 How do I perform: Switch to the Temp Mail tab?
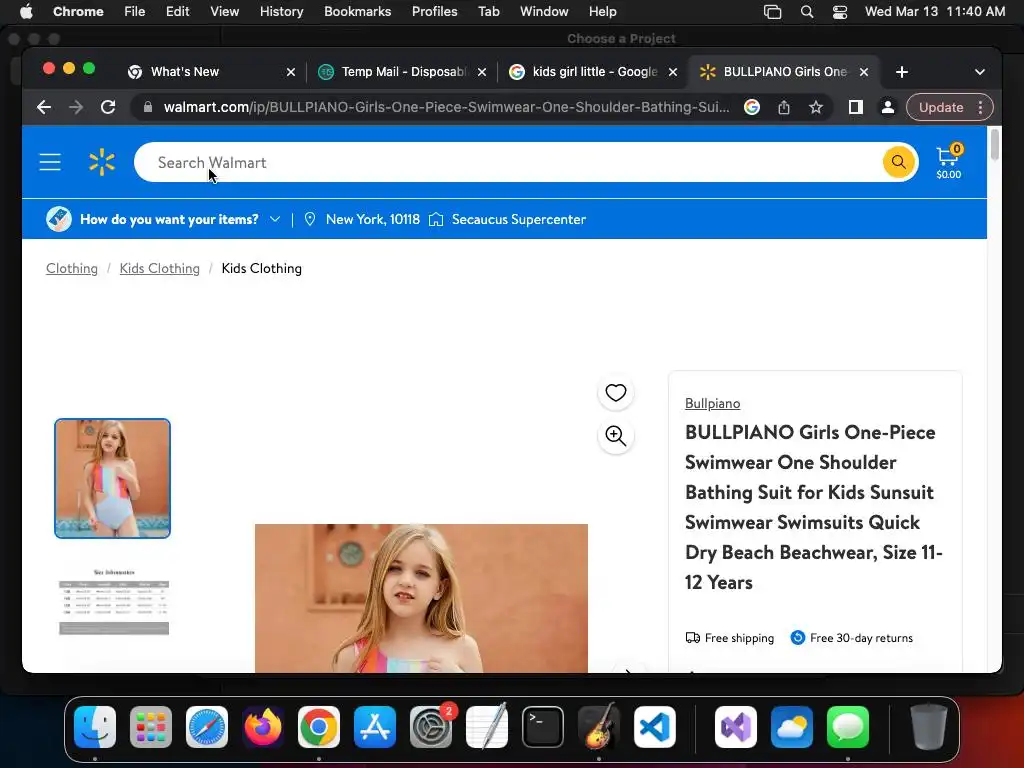click(404, 72)
